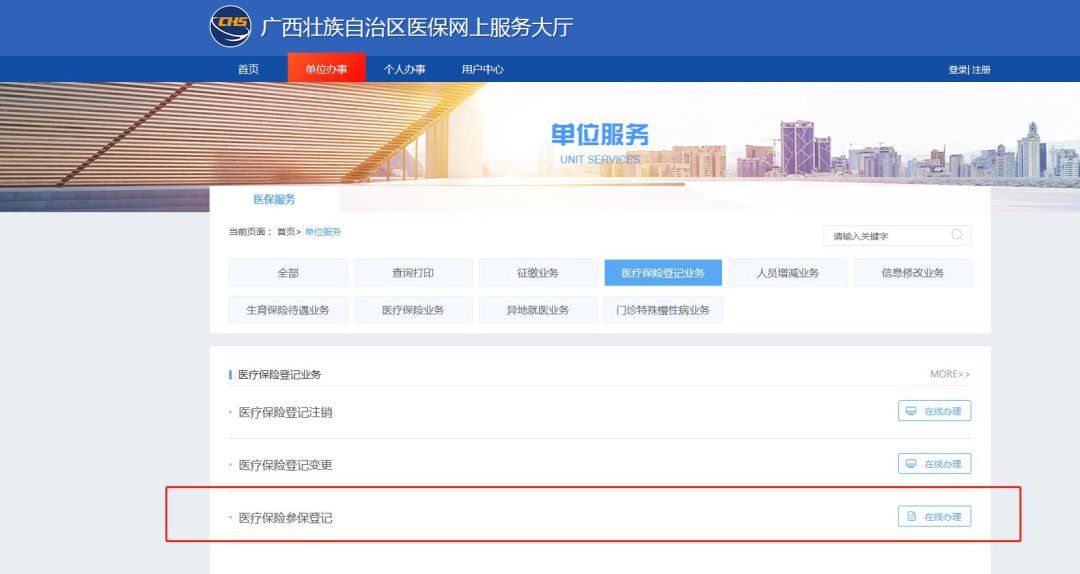The width and height of the screenshot is (1080, 574).
Task: Select the 全部 category filter
Action: [288, 273]
